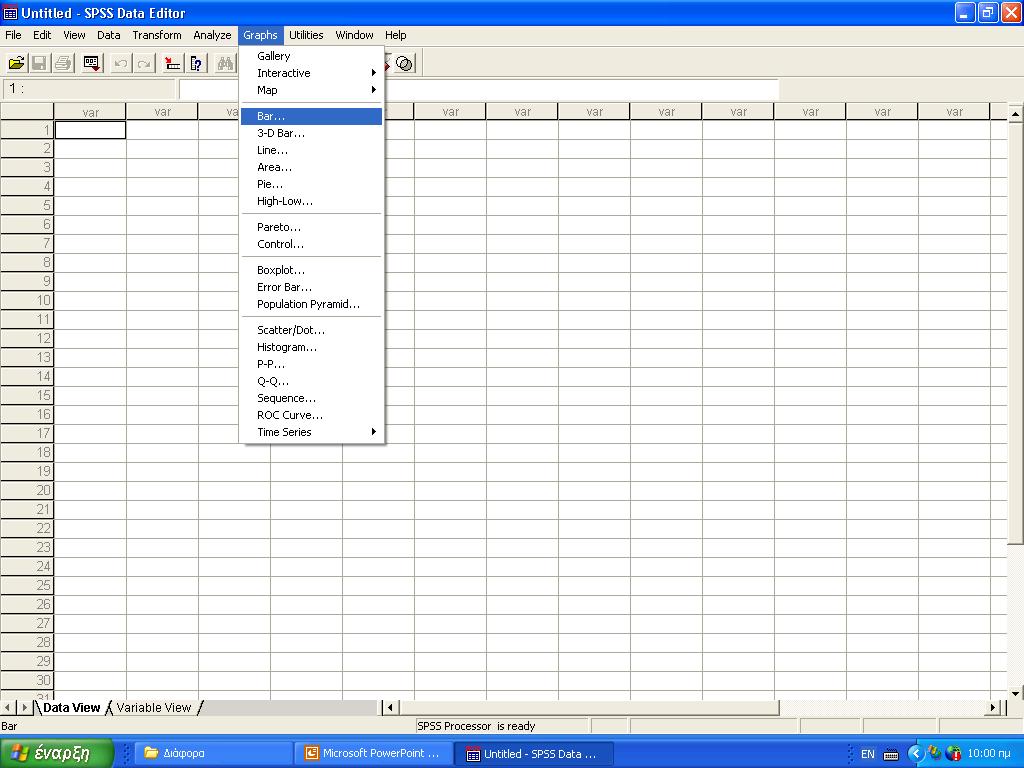Switch to Microsoft PowerPoint taskbar button
The image size is (1024, 768).
pyautogui.click(x=374, y=754)
